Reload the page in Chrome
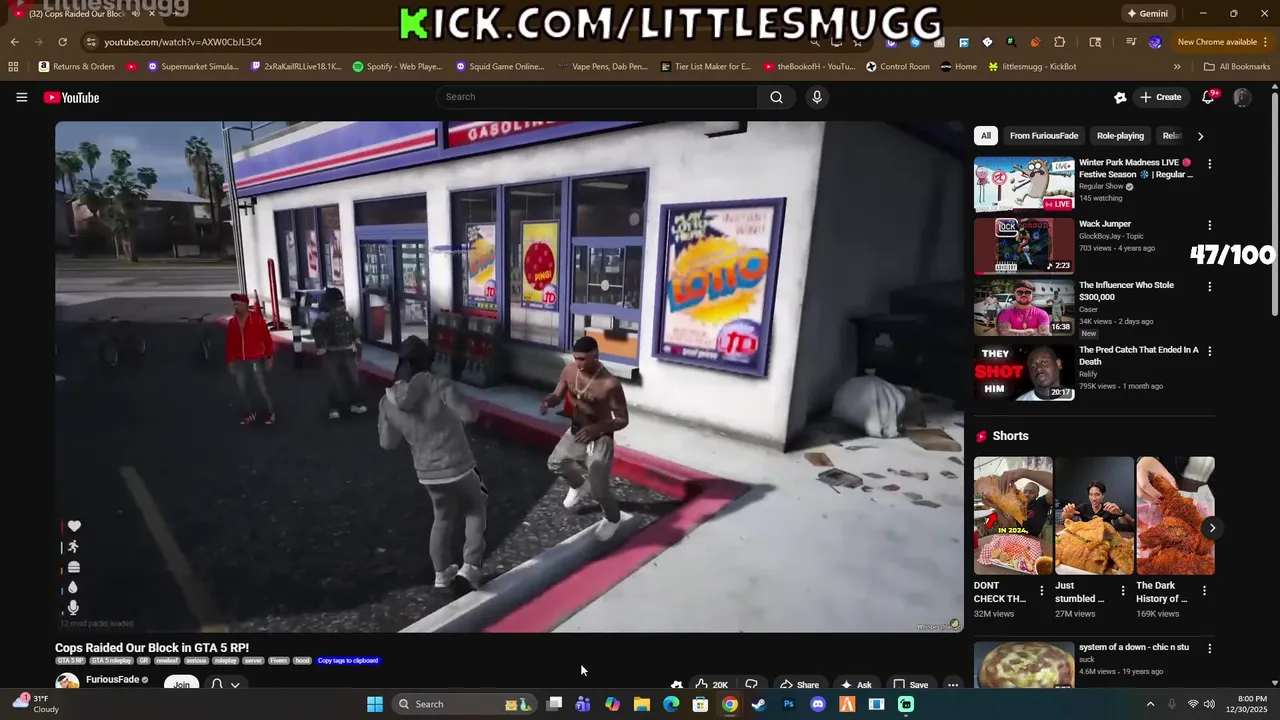 tap(62, 42)
